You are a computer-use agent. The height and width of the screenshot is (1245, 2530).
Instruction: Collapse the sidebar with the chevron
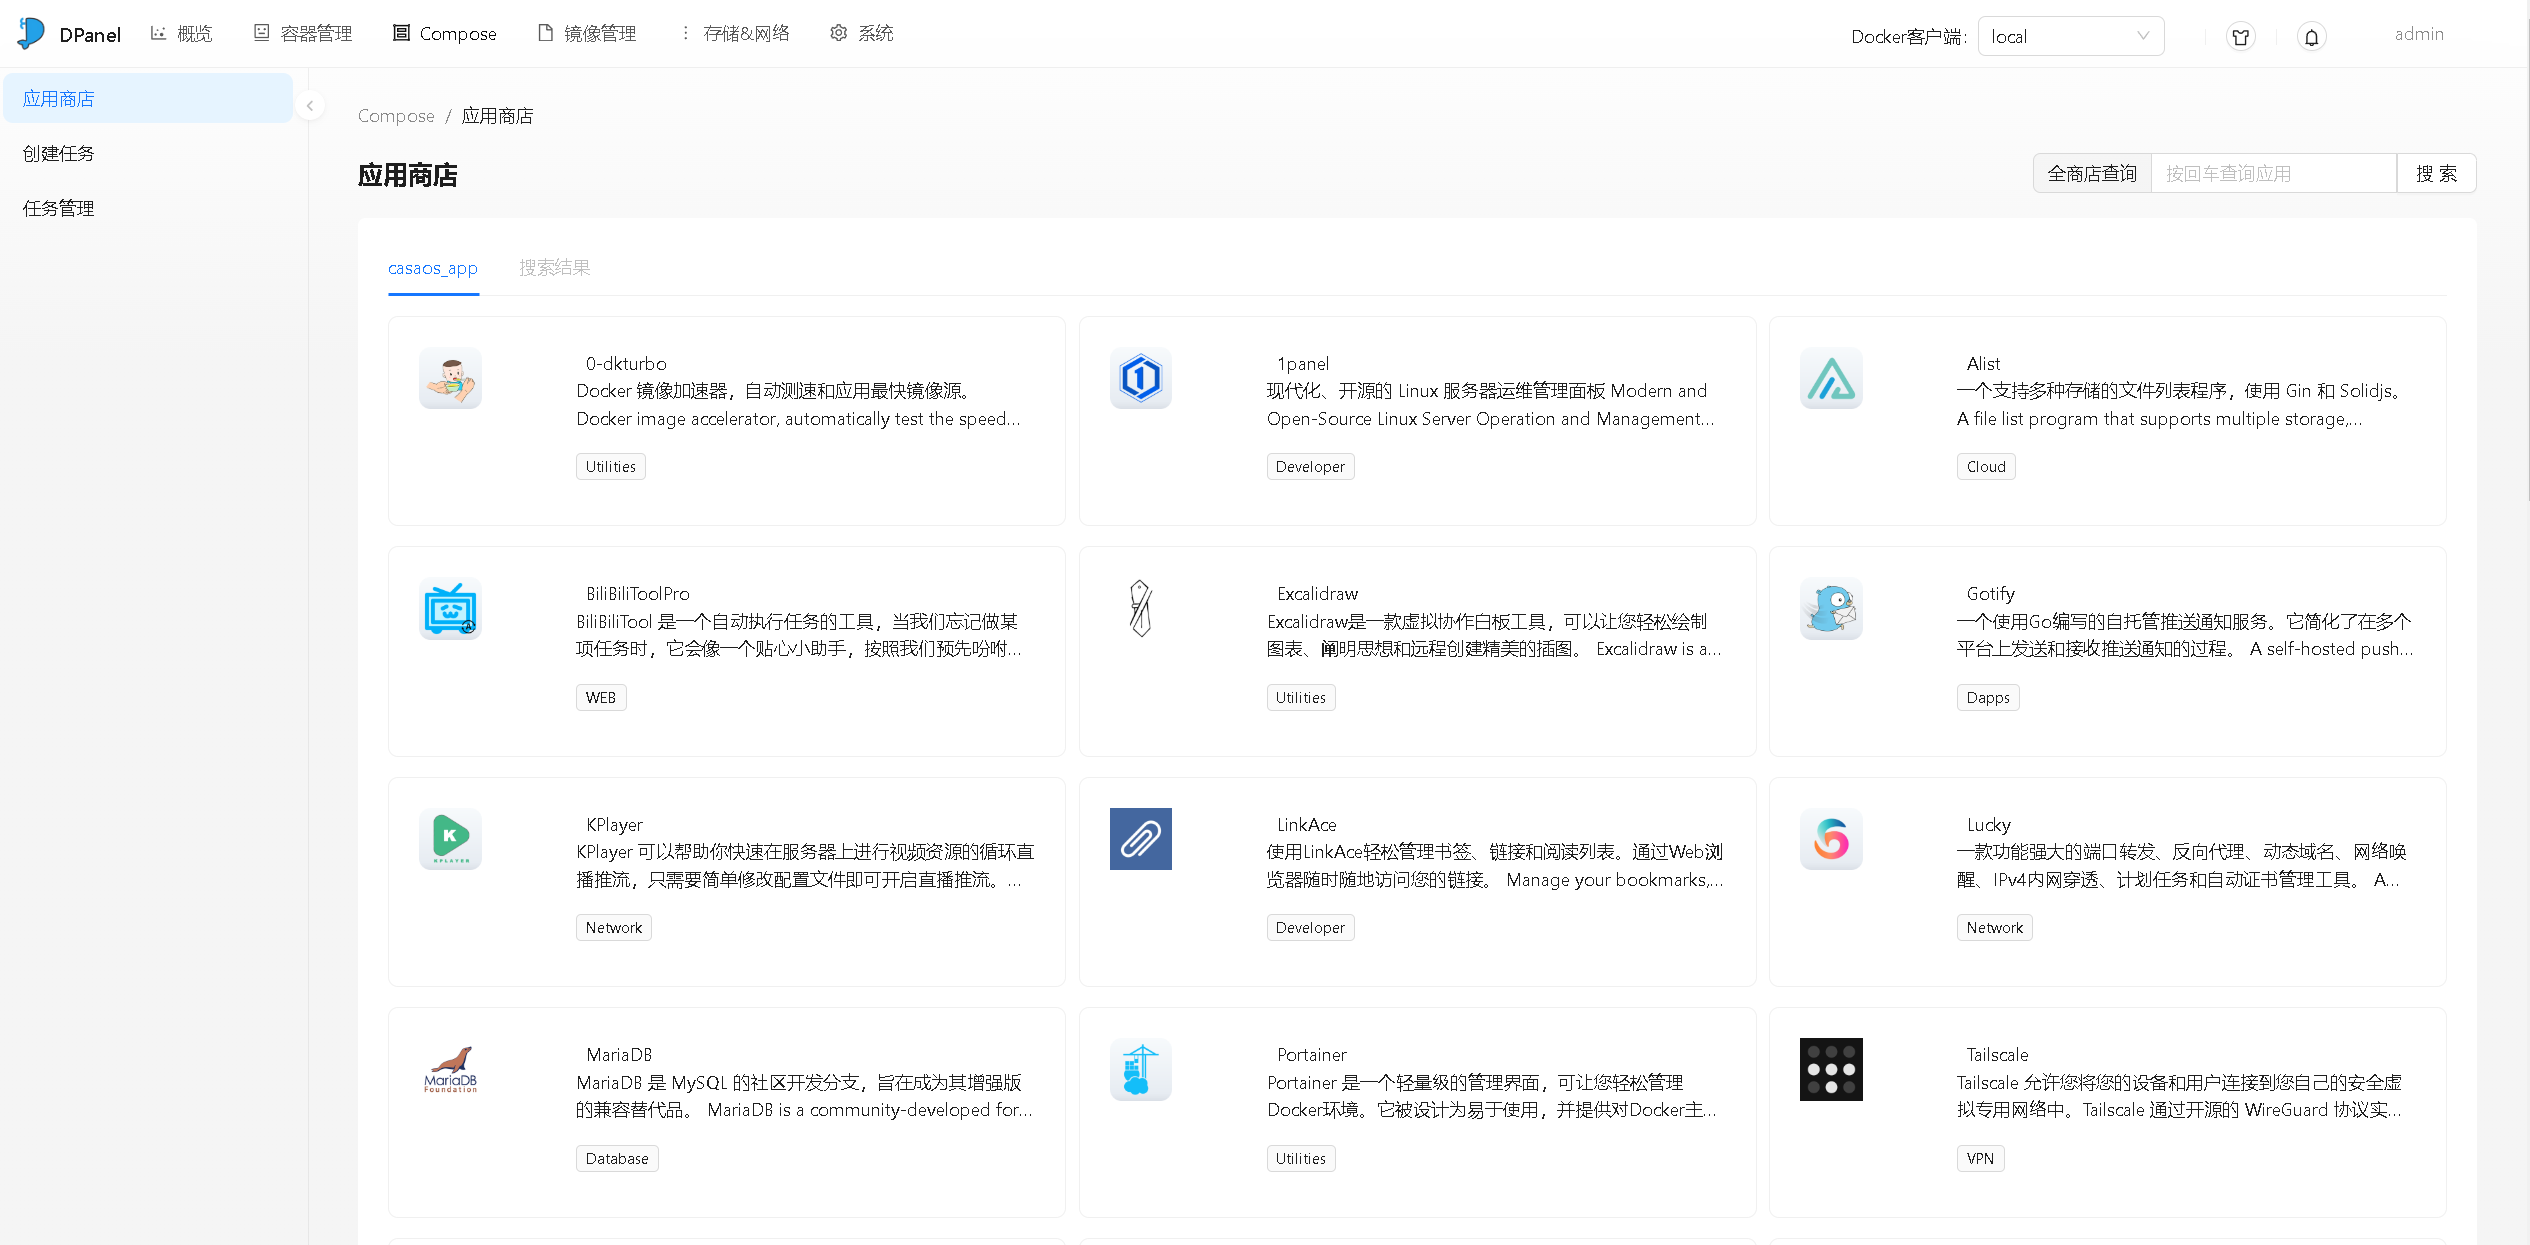point(310,106)
